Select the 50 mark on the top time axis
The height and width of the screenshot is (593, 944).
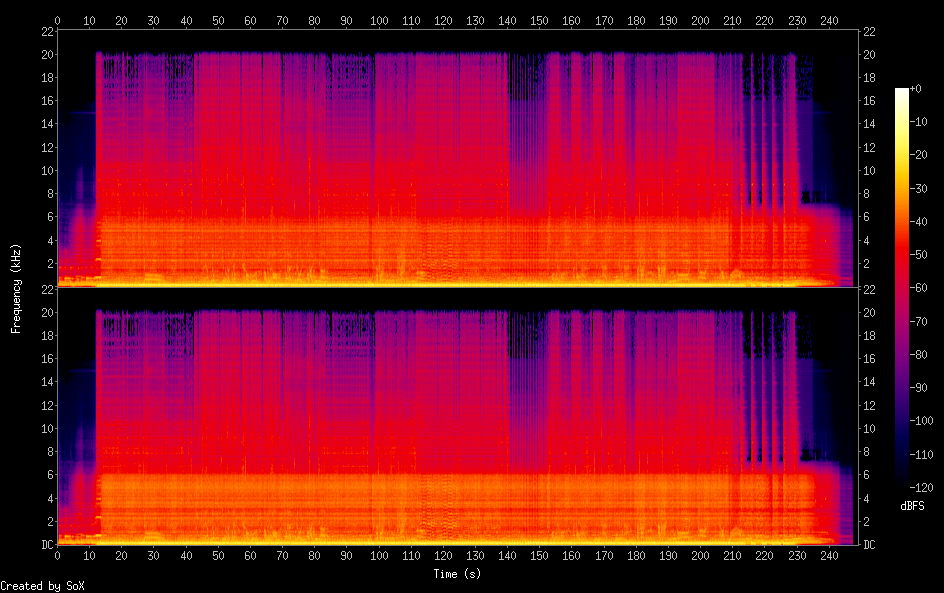217,20
